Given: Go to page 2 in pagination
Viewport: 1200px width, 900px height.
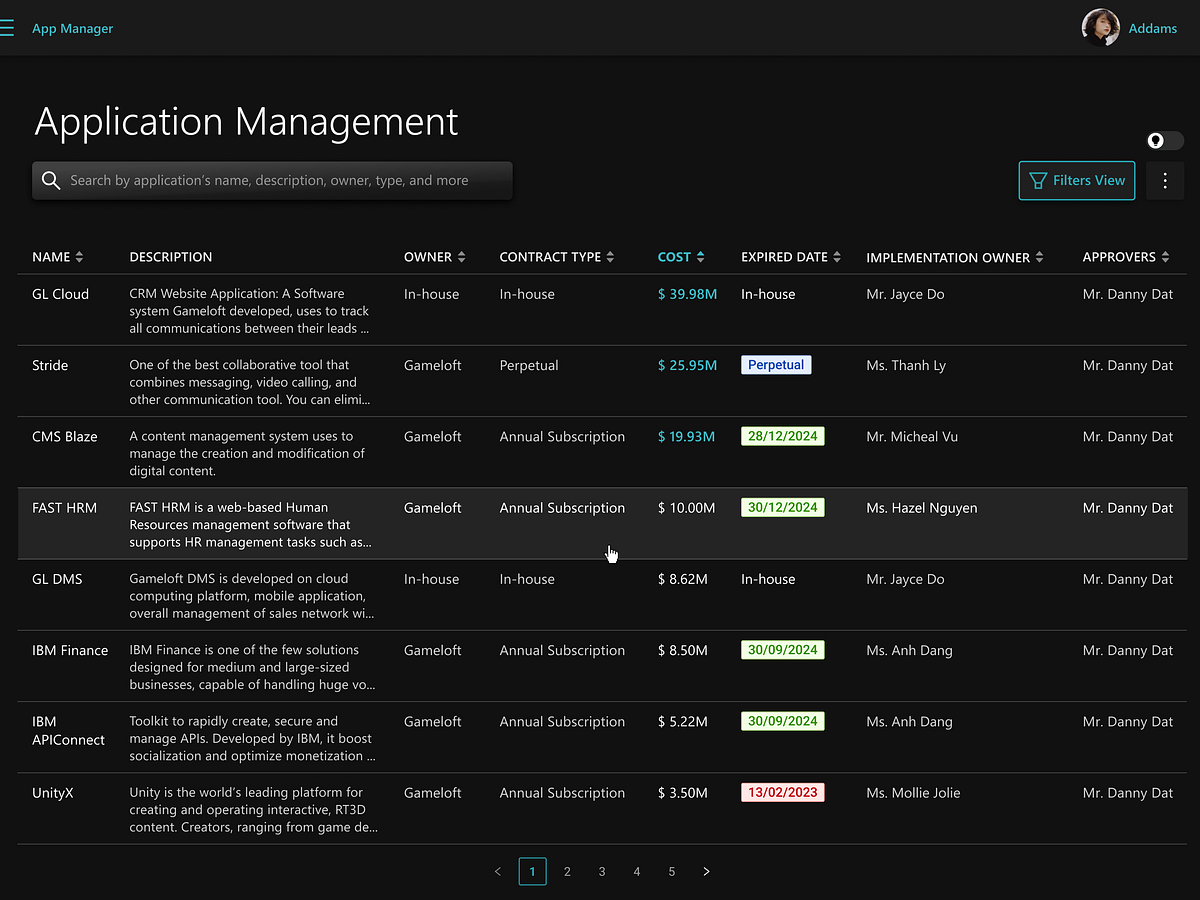Looking at the screenshot, I should tap(567, 872).
